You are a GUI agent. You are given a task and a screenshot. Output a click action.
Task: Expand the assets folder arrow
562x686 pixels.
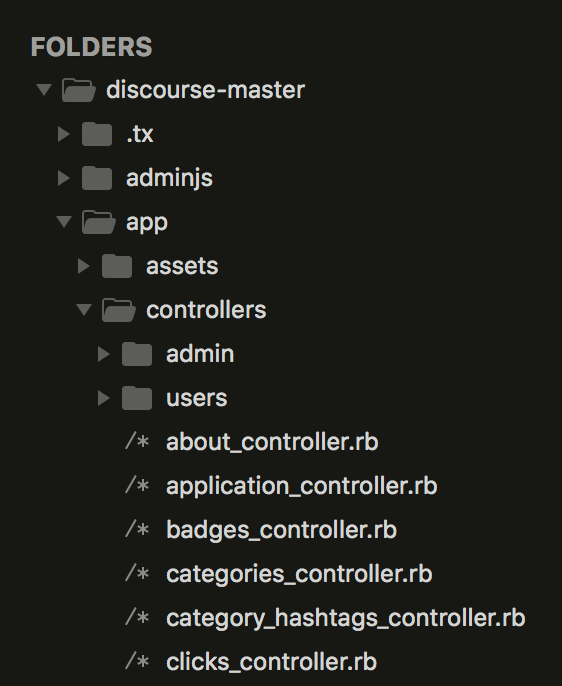click(x=84, y=266)
